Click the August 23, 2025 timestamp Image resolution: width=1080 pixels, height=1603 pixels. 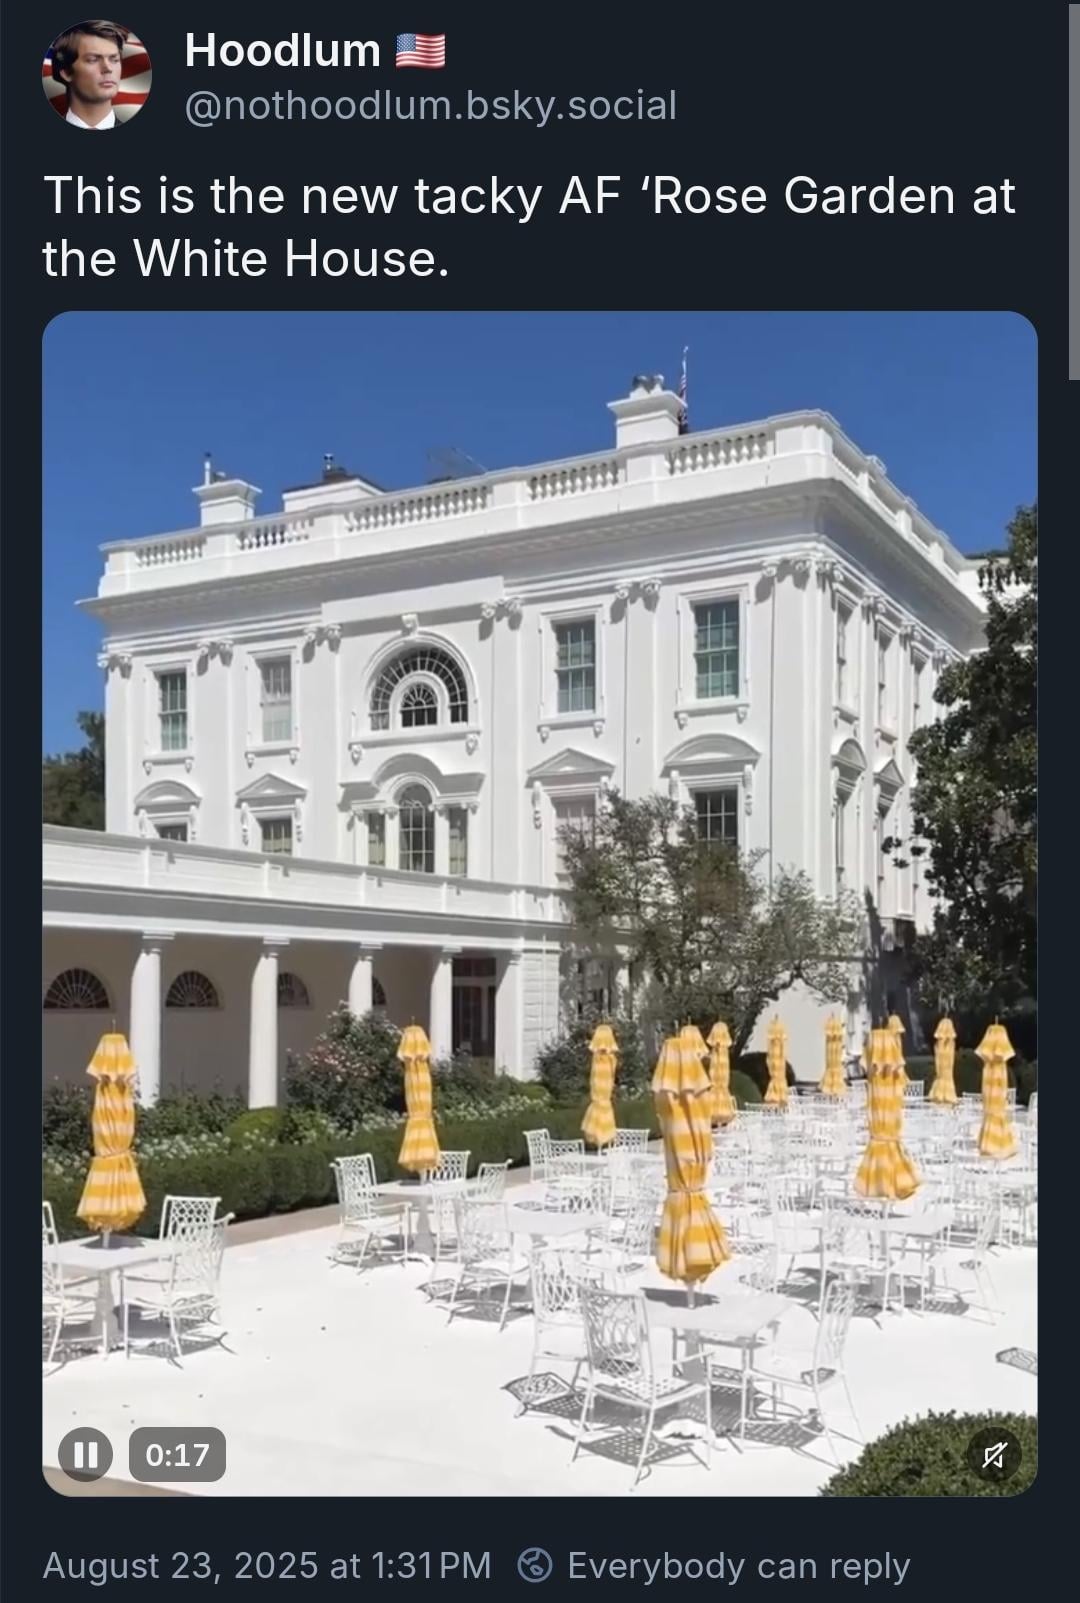click(267, 1565)
